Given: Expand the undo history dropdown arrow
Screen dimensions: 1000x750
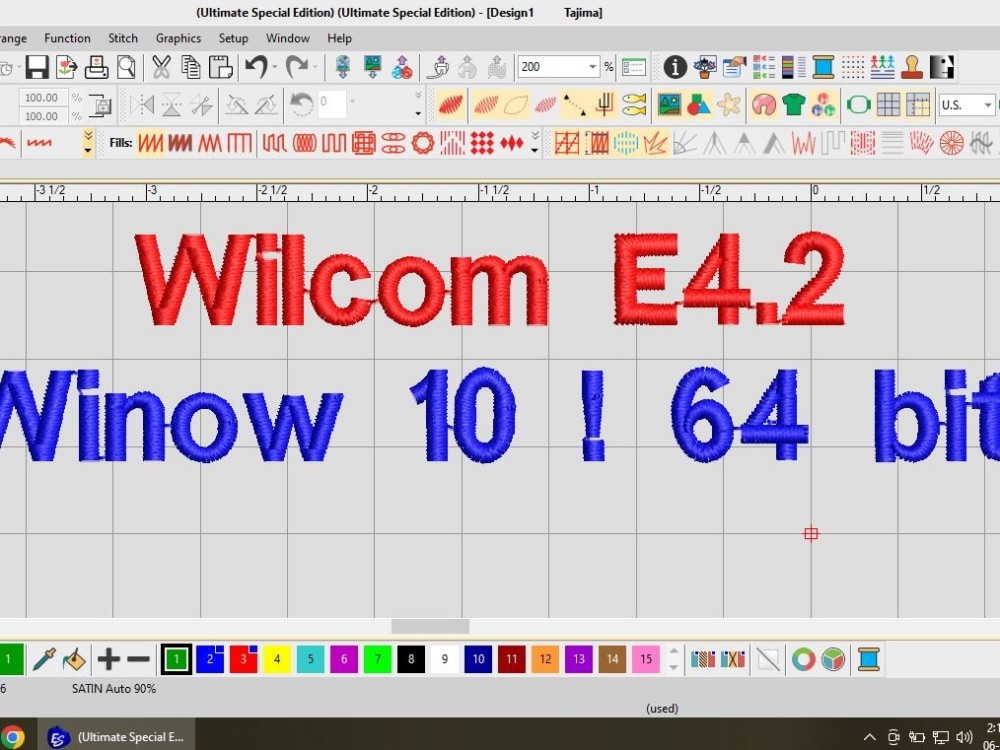Looking at the screenshot, I should pyautogui.click(x=275, y=67).
